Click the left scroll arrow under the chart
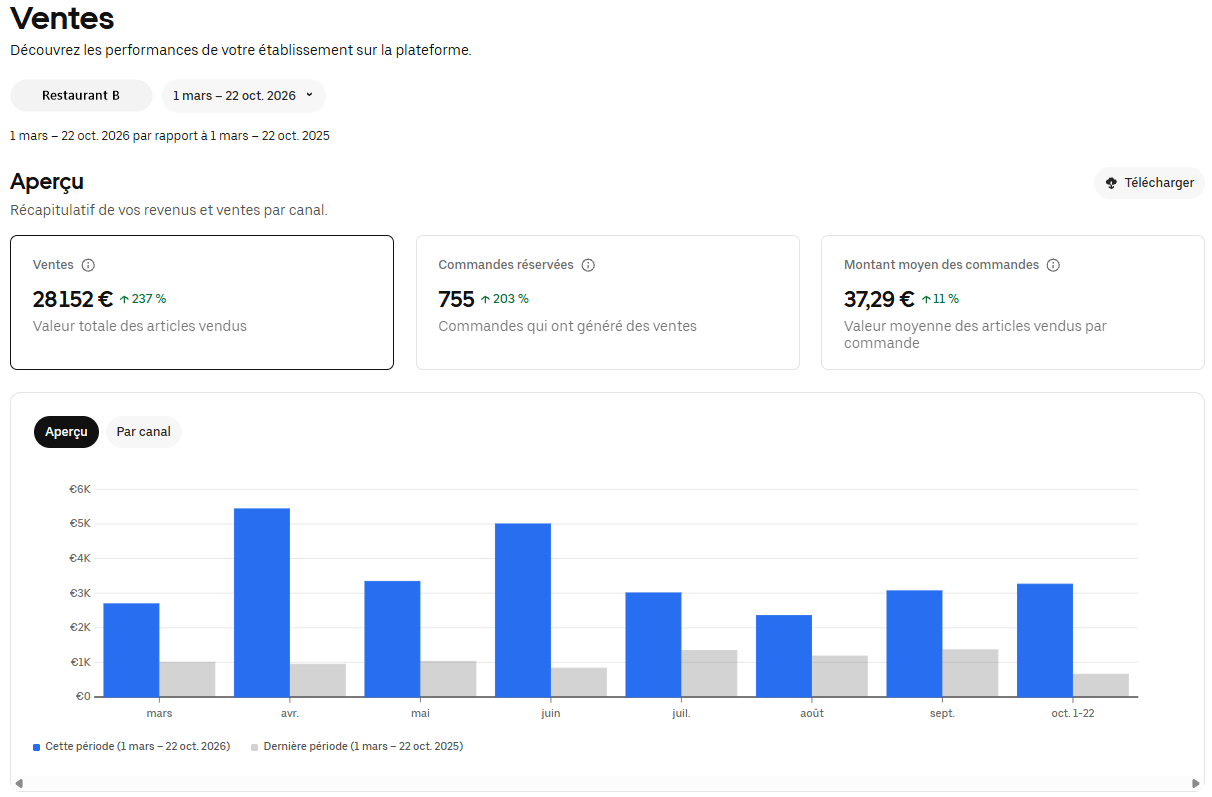The image size is (1212, 797). click(19, 783)
